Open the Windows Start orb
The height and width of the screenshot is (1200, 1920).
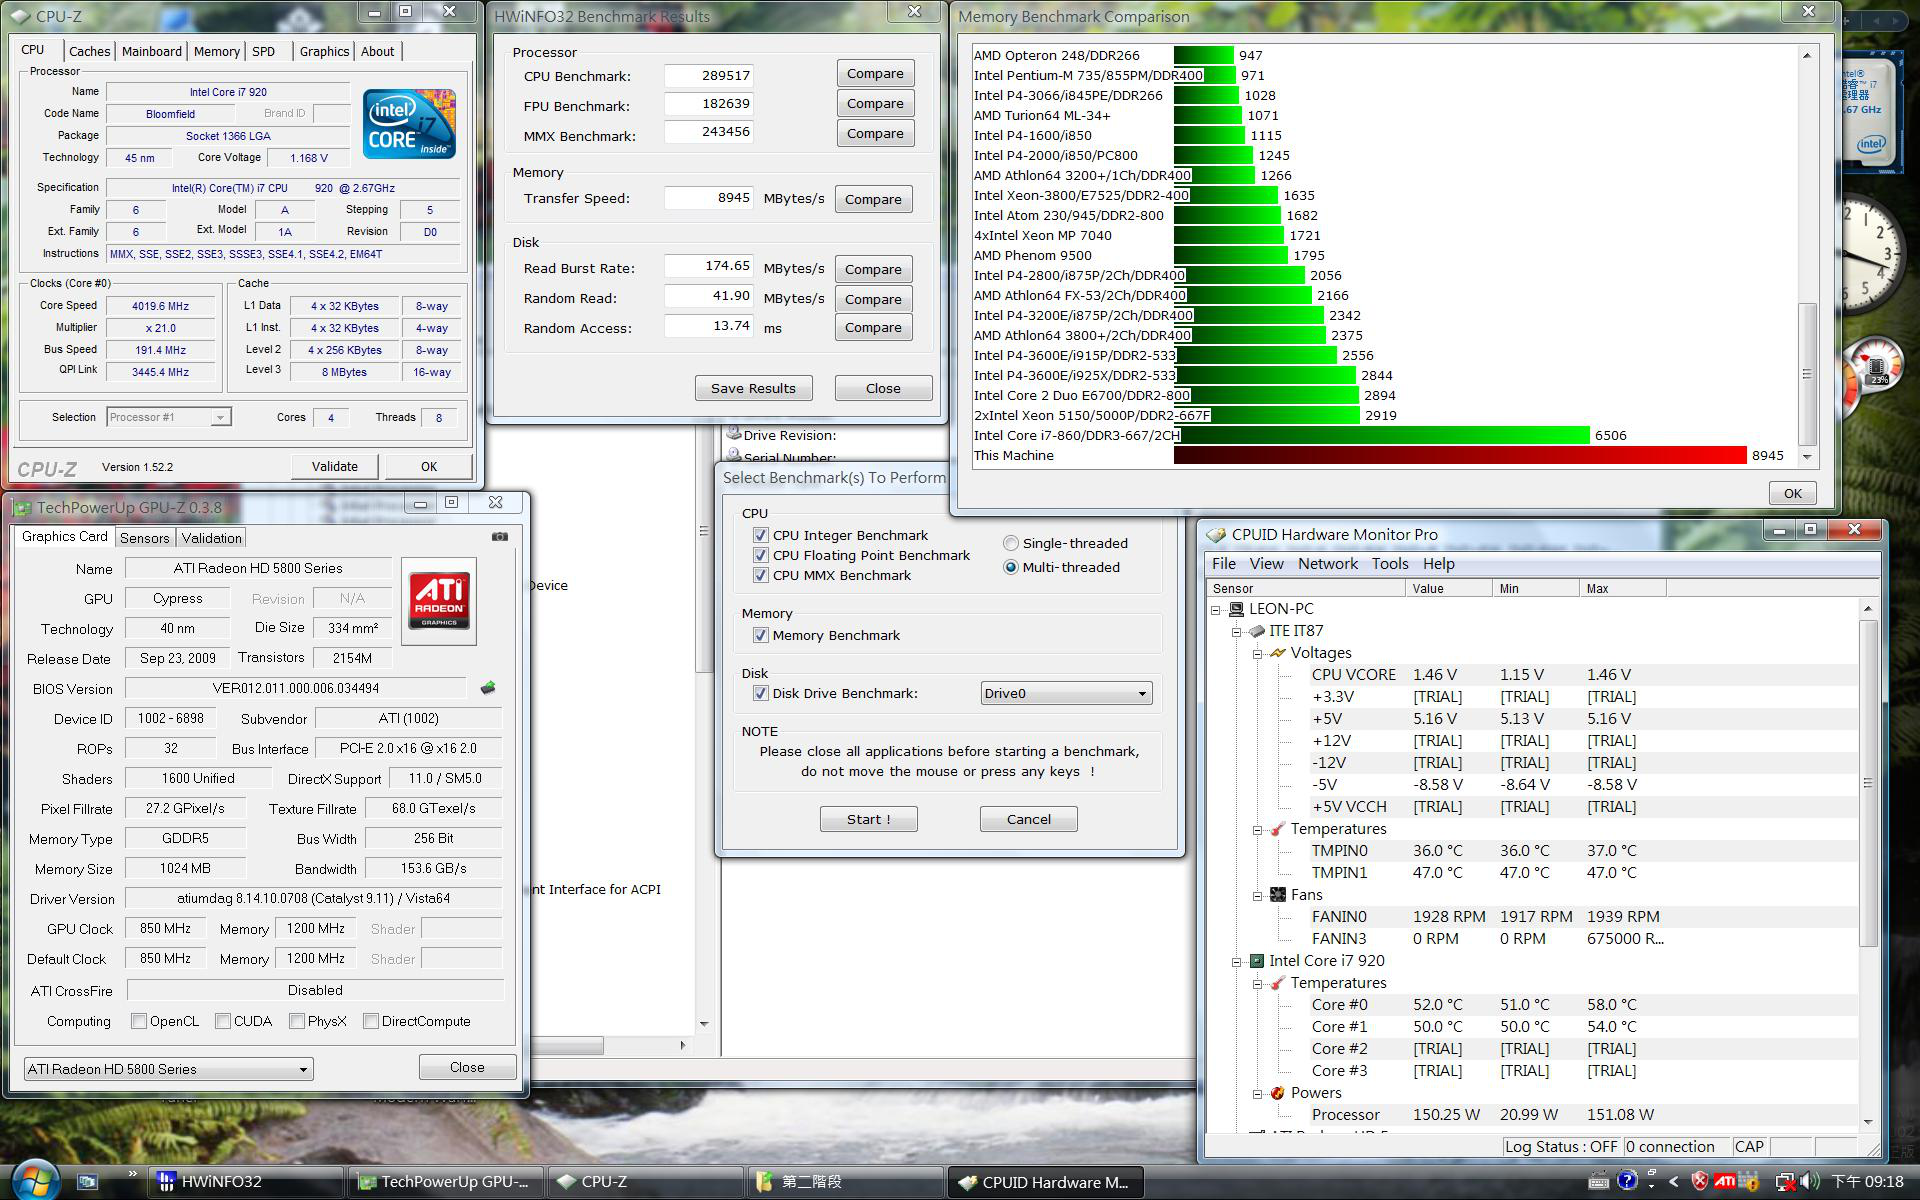click(x=36, y=1180)
